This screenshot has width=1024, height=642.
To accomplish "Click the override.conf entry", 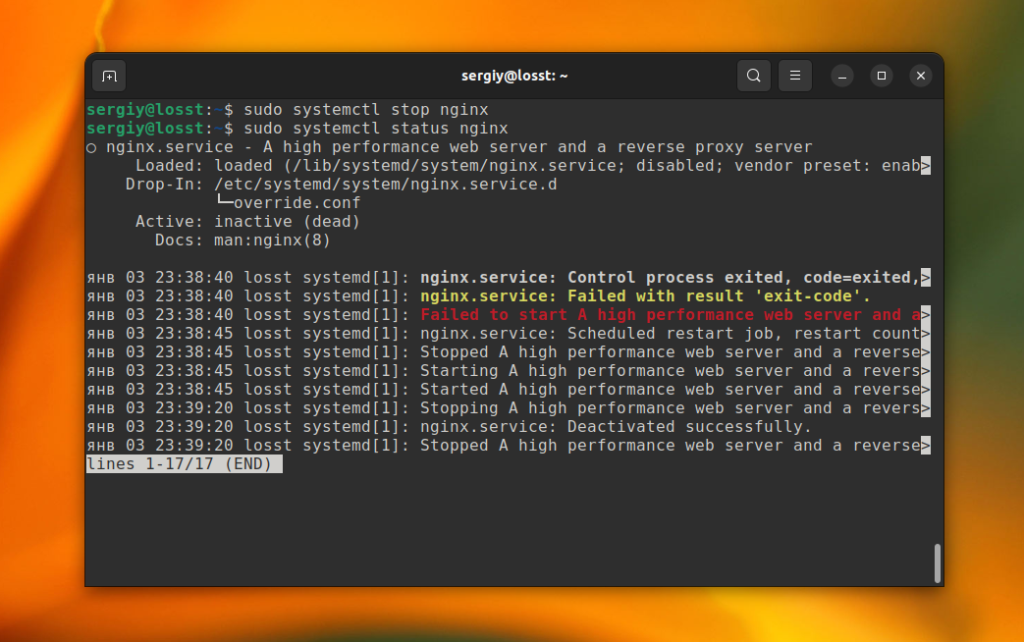I will coord(289,202).
